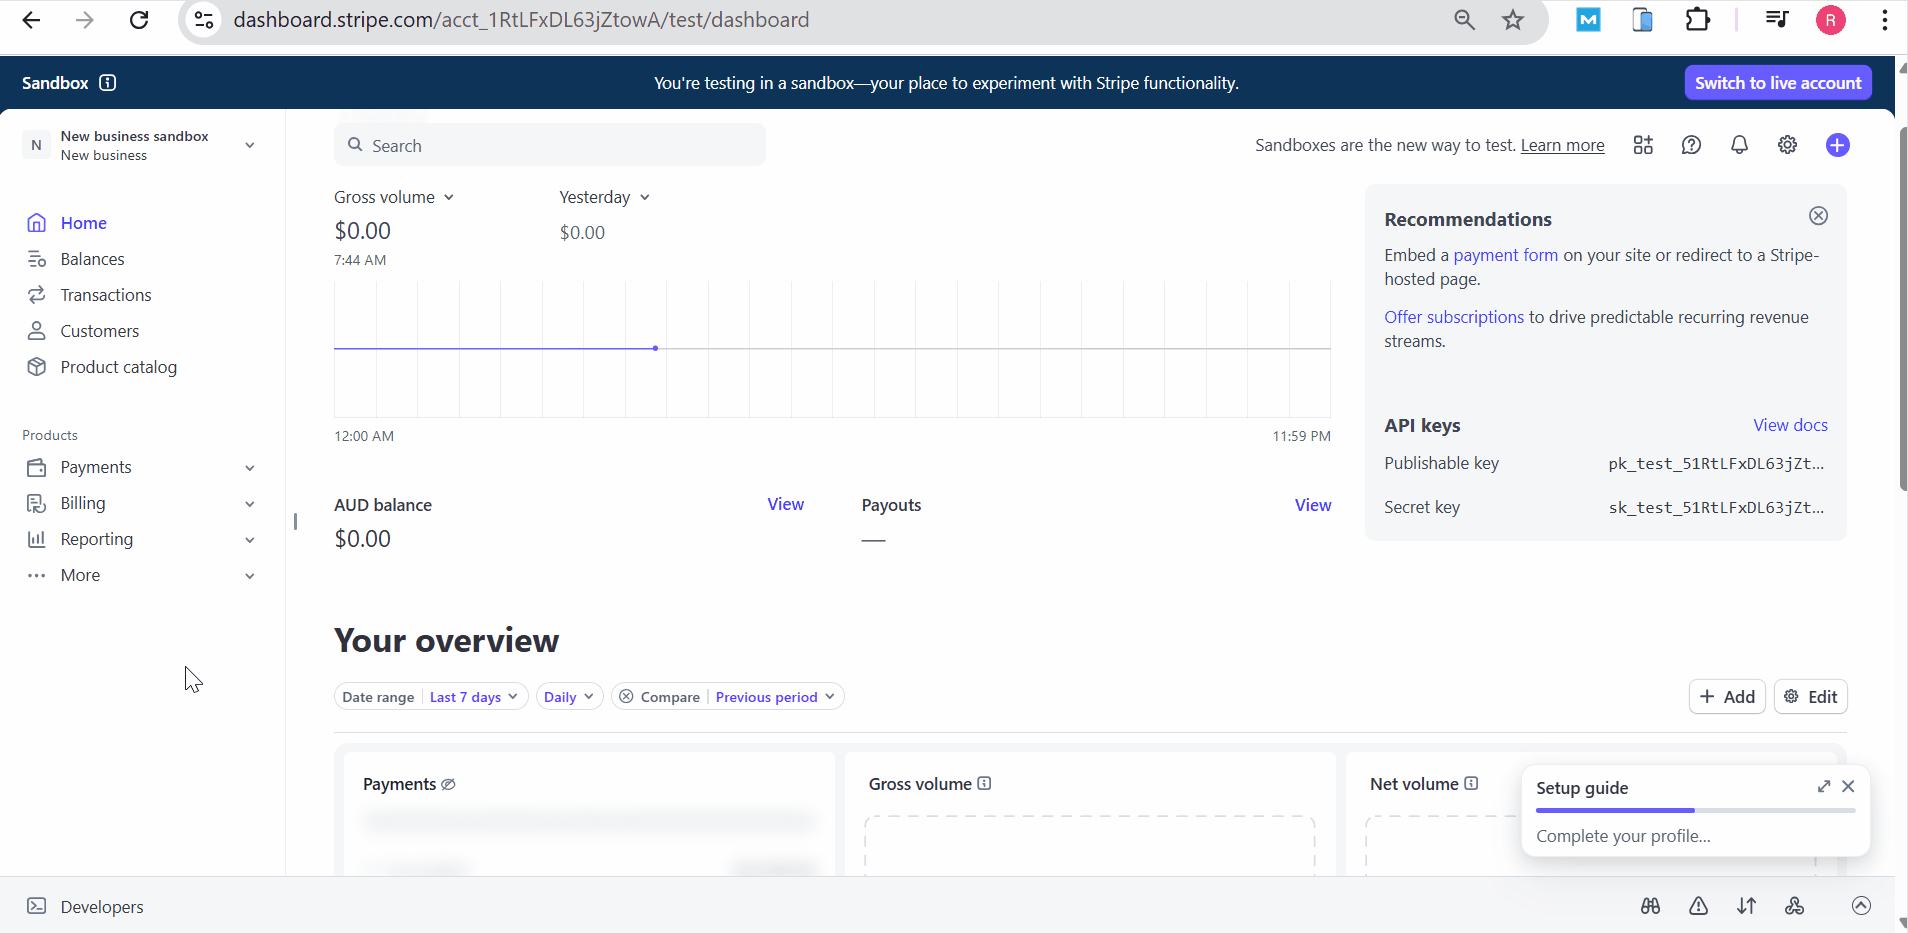1908x933 pixels.
Task: Click View docs for API keys
Action: click(x=1790, y=425)
